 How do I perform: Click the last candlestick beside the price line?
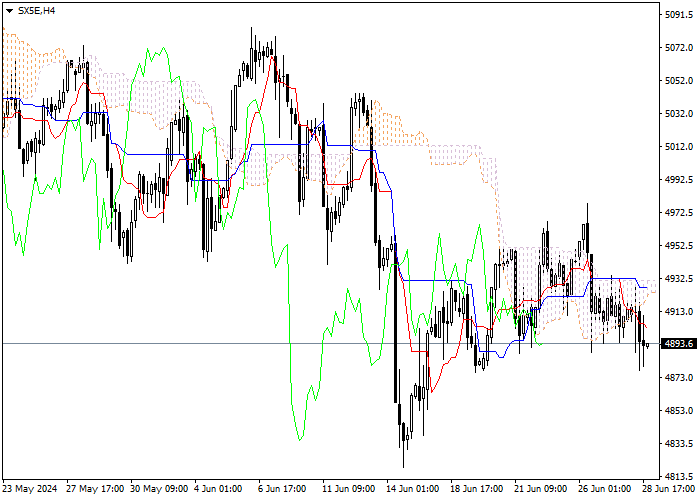coord(648,345)
